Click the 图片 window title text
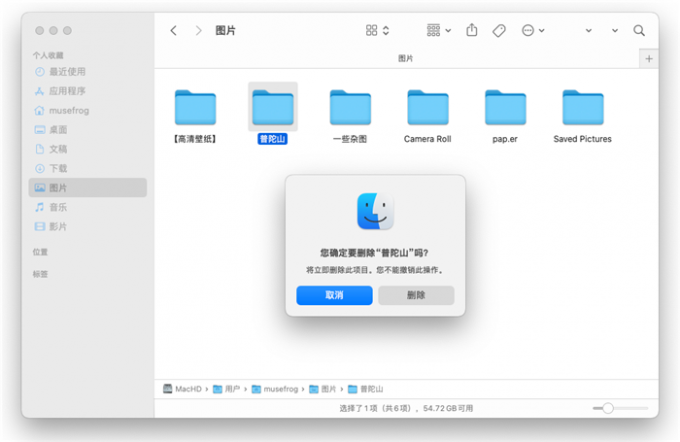Viewport: 680px width, 442px height. click(226, 30)
